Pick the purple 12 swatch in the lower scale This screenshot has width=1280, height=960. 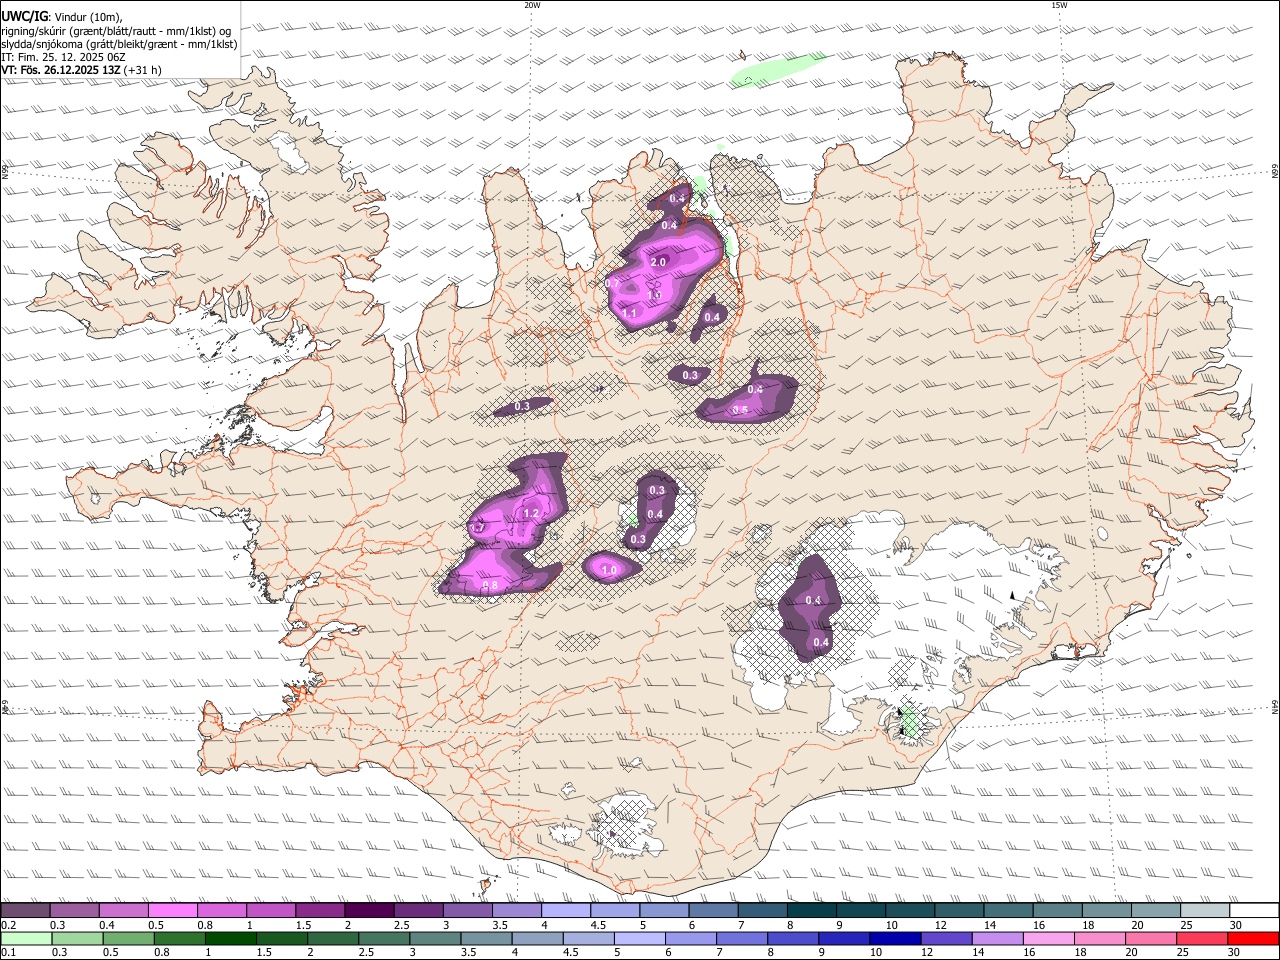click(946, 938)
